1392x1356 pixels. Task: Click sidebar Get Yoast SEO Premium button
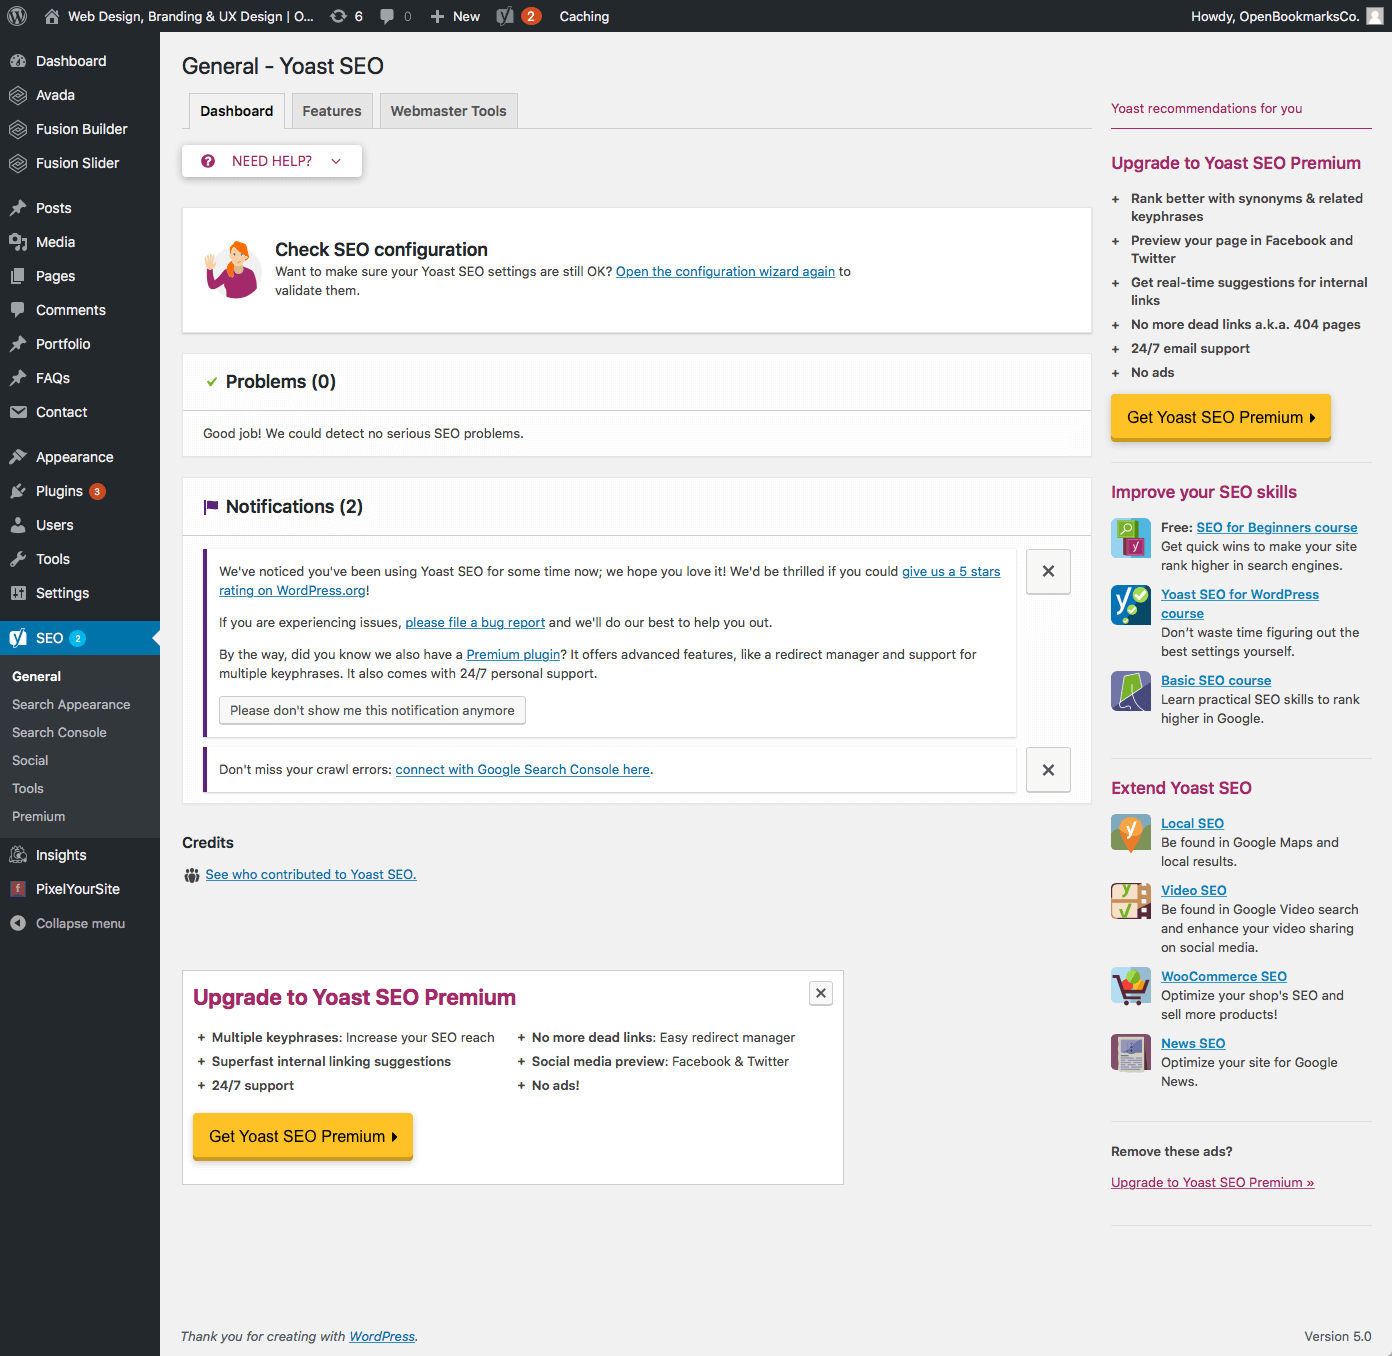pos(1221,418)
